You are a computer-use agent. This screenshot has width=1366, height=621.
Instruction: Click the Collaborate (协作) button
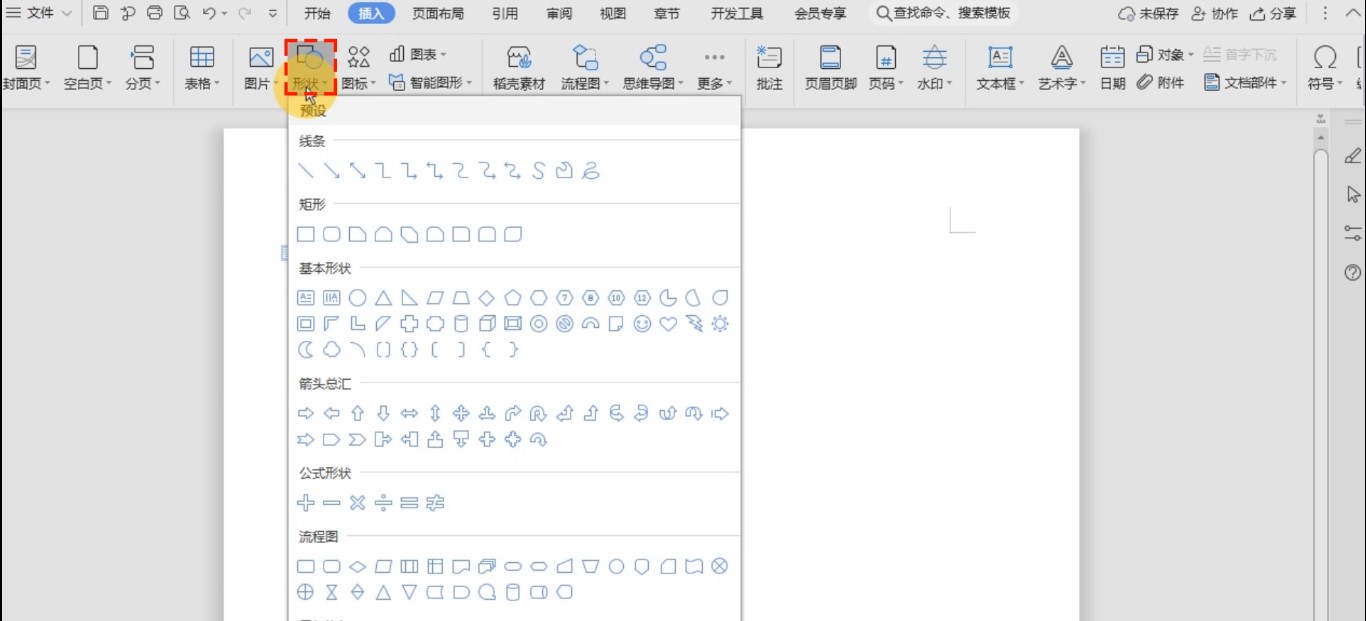(x=1213, y=13)
